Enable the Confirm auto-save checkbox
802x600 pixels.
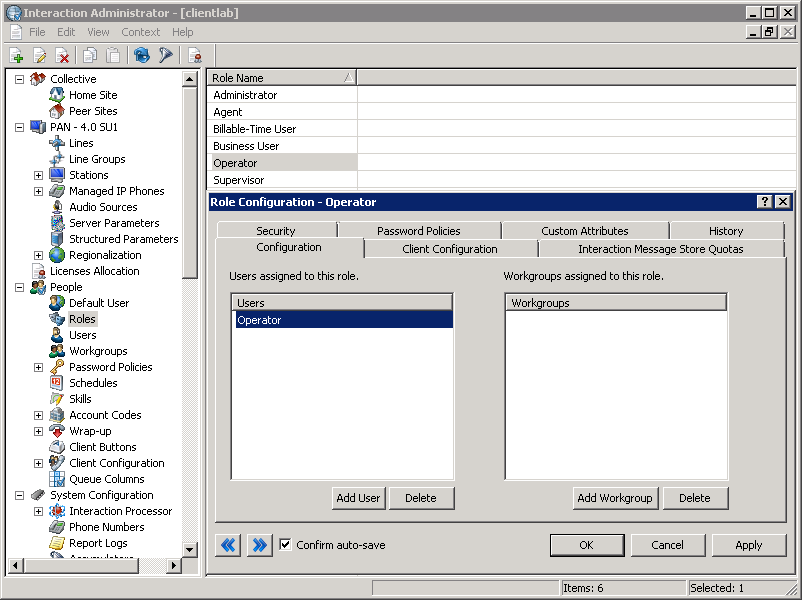pyautogui.click(x=286, y=544)
